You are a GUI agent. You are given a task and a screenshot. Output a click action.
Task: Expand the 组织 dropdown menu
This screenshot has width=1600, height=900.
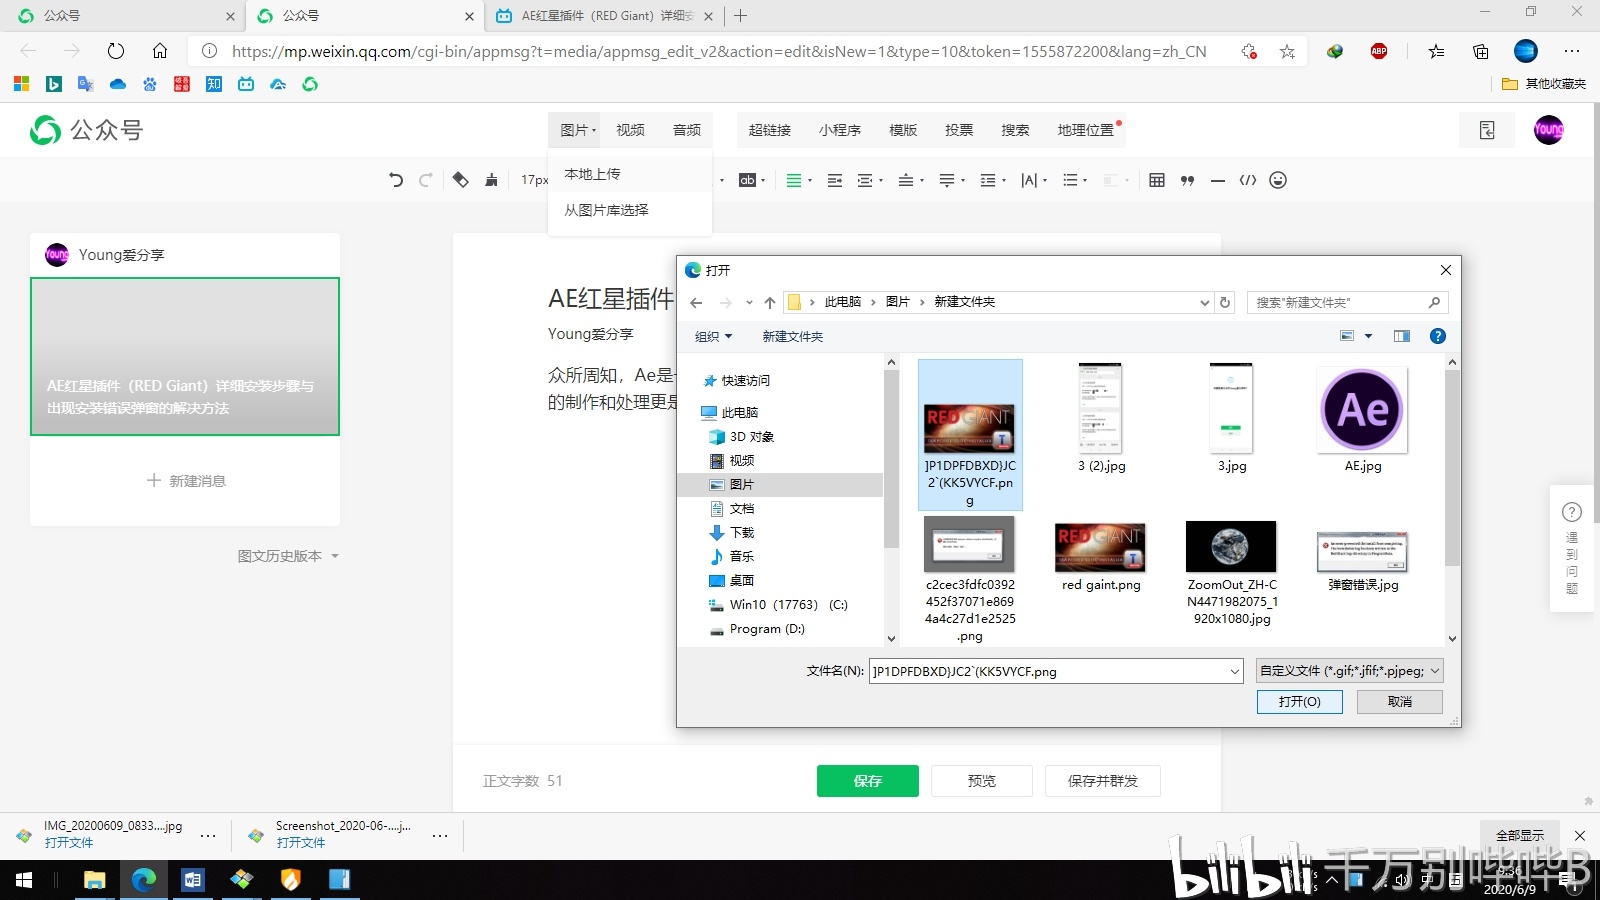[712, 336]
